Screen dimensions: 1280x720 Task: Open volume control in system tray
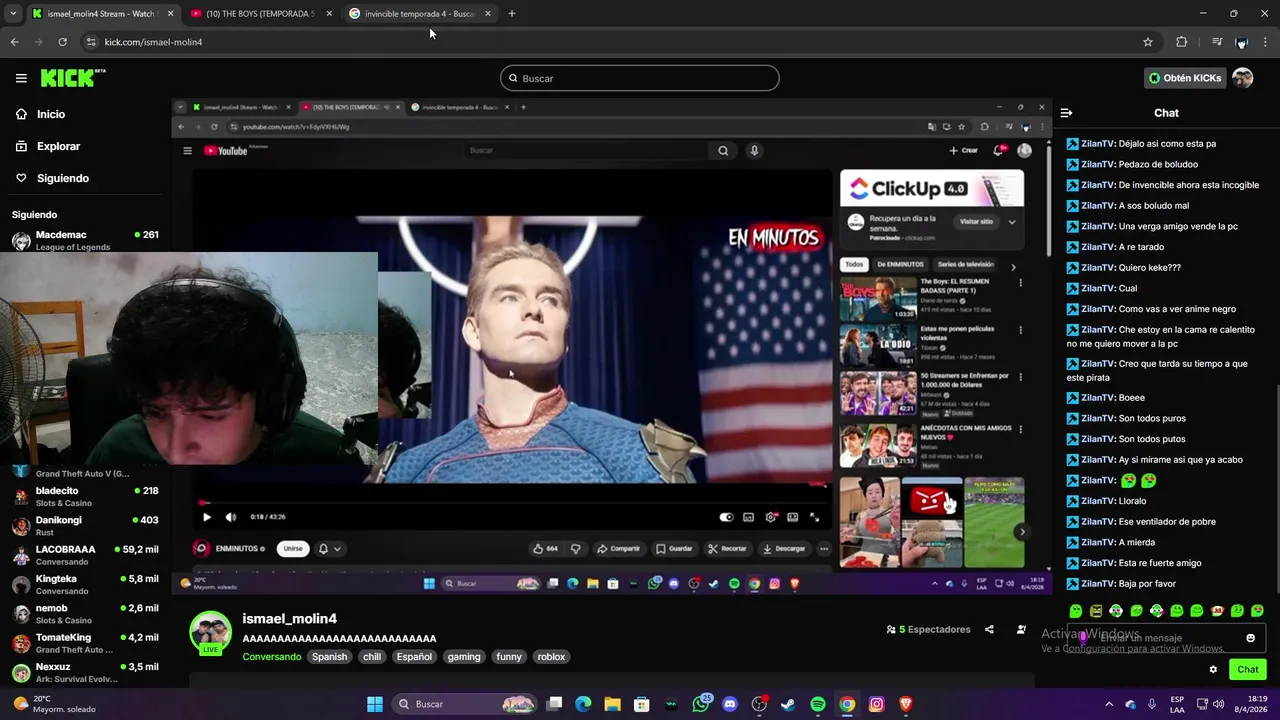point(1218,704)
